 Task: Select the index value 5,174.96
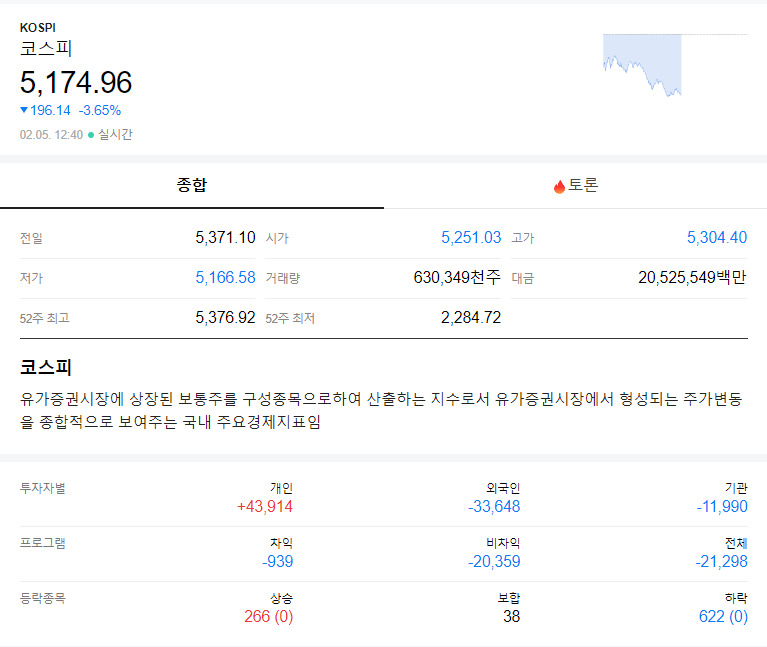(76, 82)
